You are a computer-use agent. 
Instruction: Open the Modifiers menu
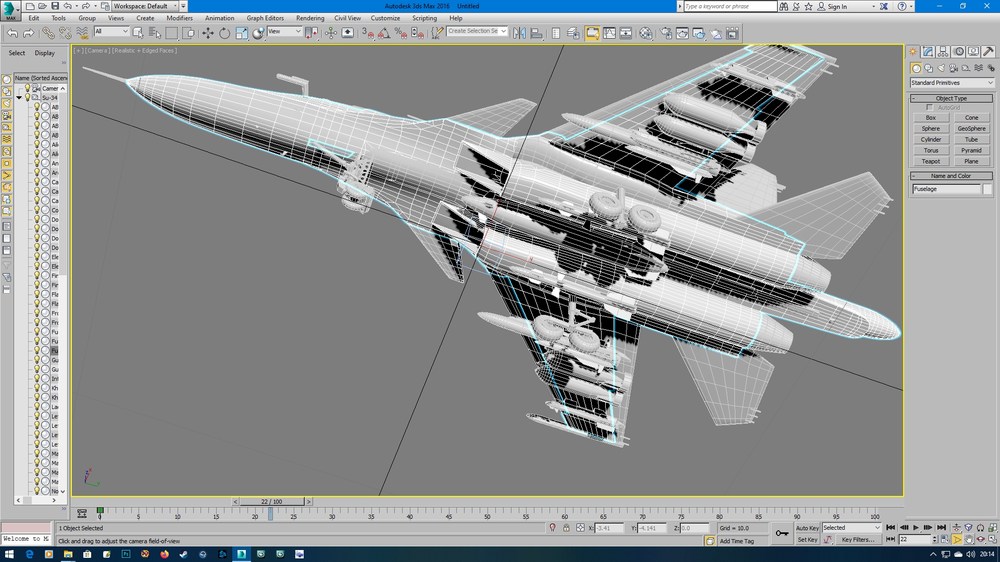click(x=179, y=18)
